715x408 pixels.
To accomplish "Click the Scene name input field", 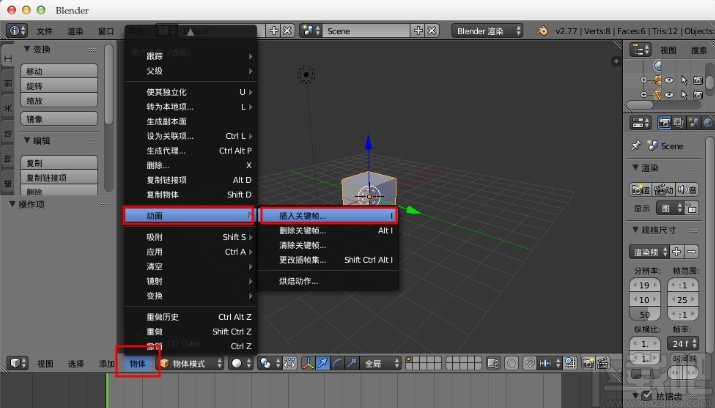I will [366, 31].
